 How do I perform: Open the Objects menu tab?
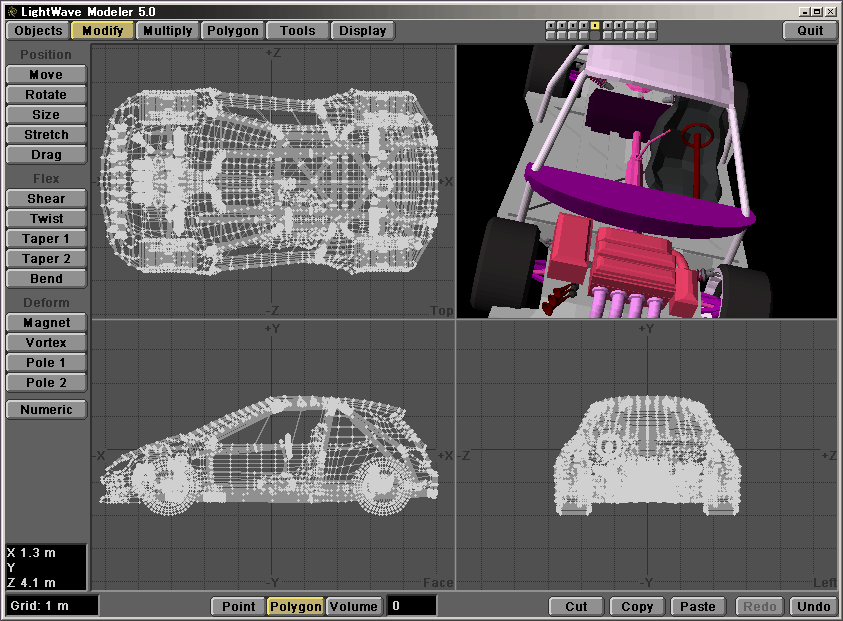pos(38,30)
